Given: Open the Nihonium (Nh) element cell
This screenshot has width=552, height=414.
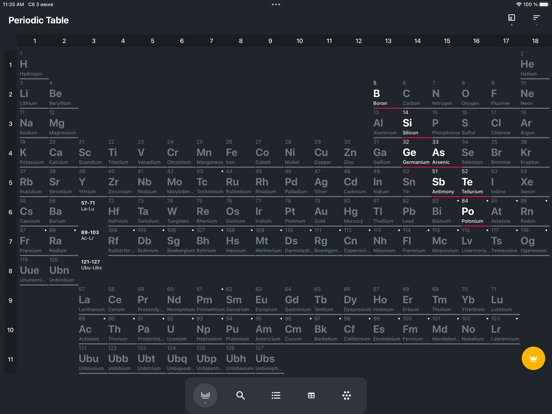Looking at the screenshot, I should [x=387, y=241].
